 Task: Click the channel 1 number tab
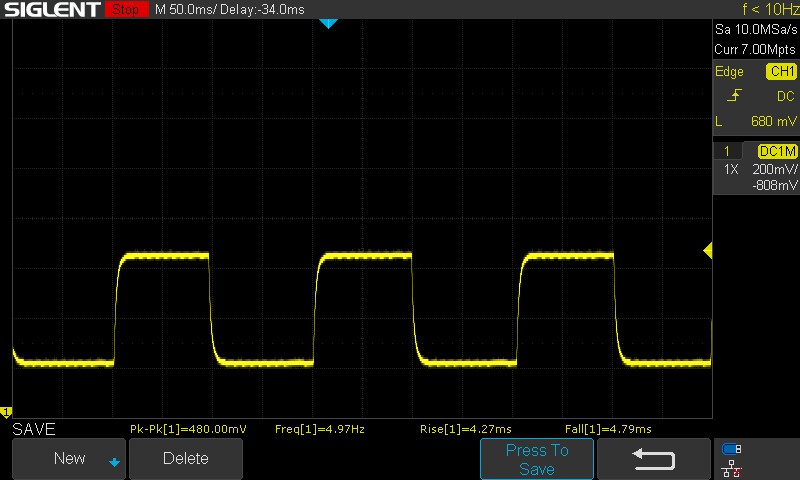(727, 151)
